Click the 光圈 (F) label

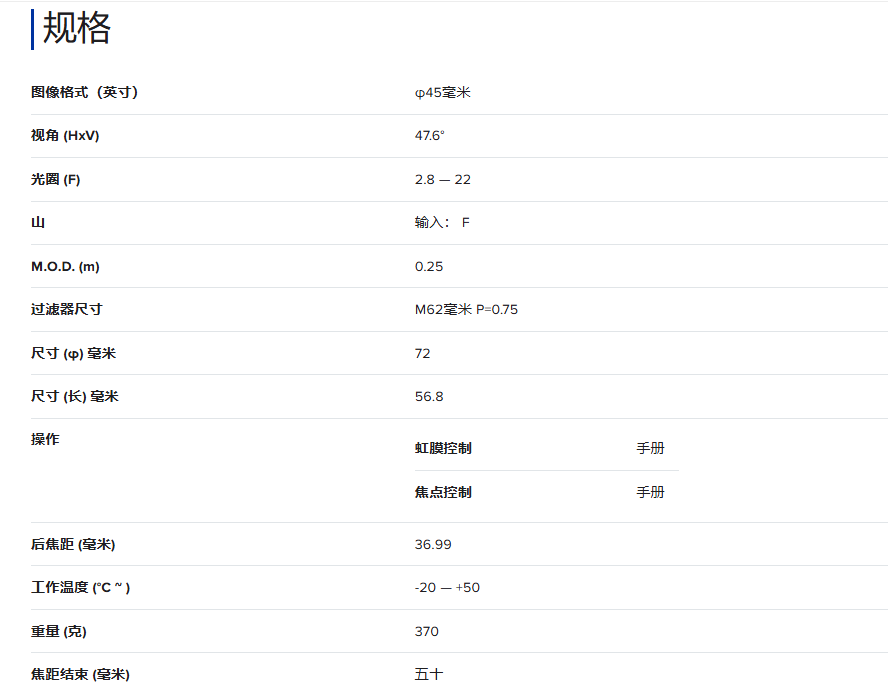(55, 179)
